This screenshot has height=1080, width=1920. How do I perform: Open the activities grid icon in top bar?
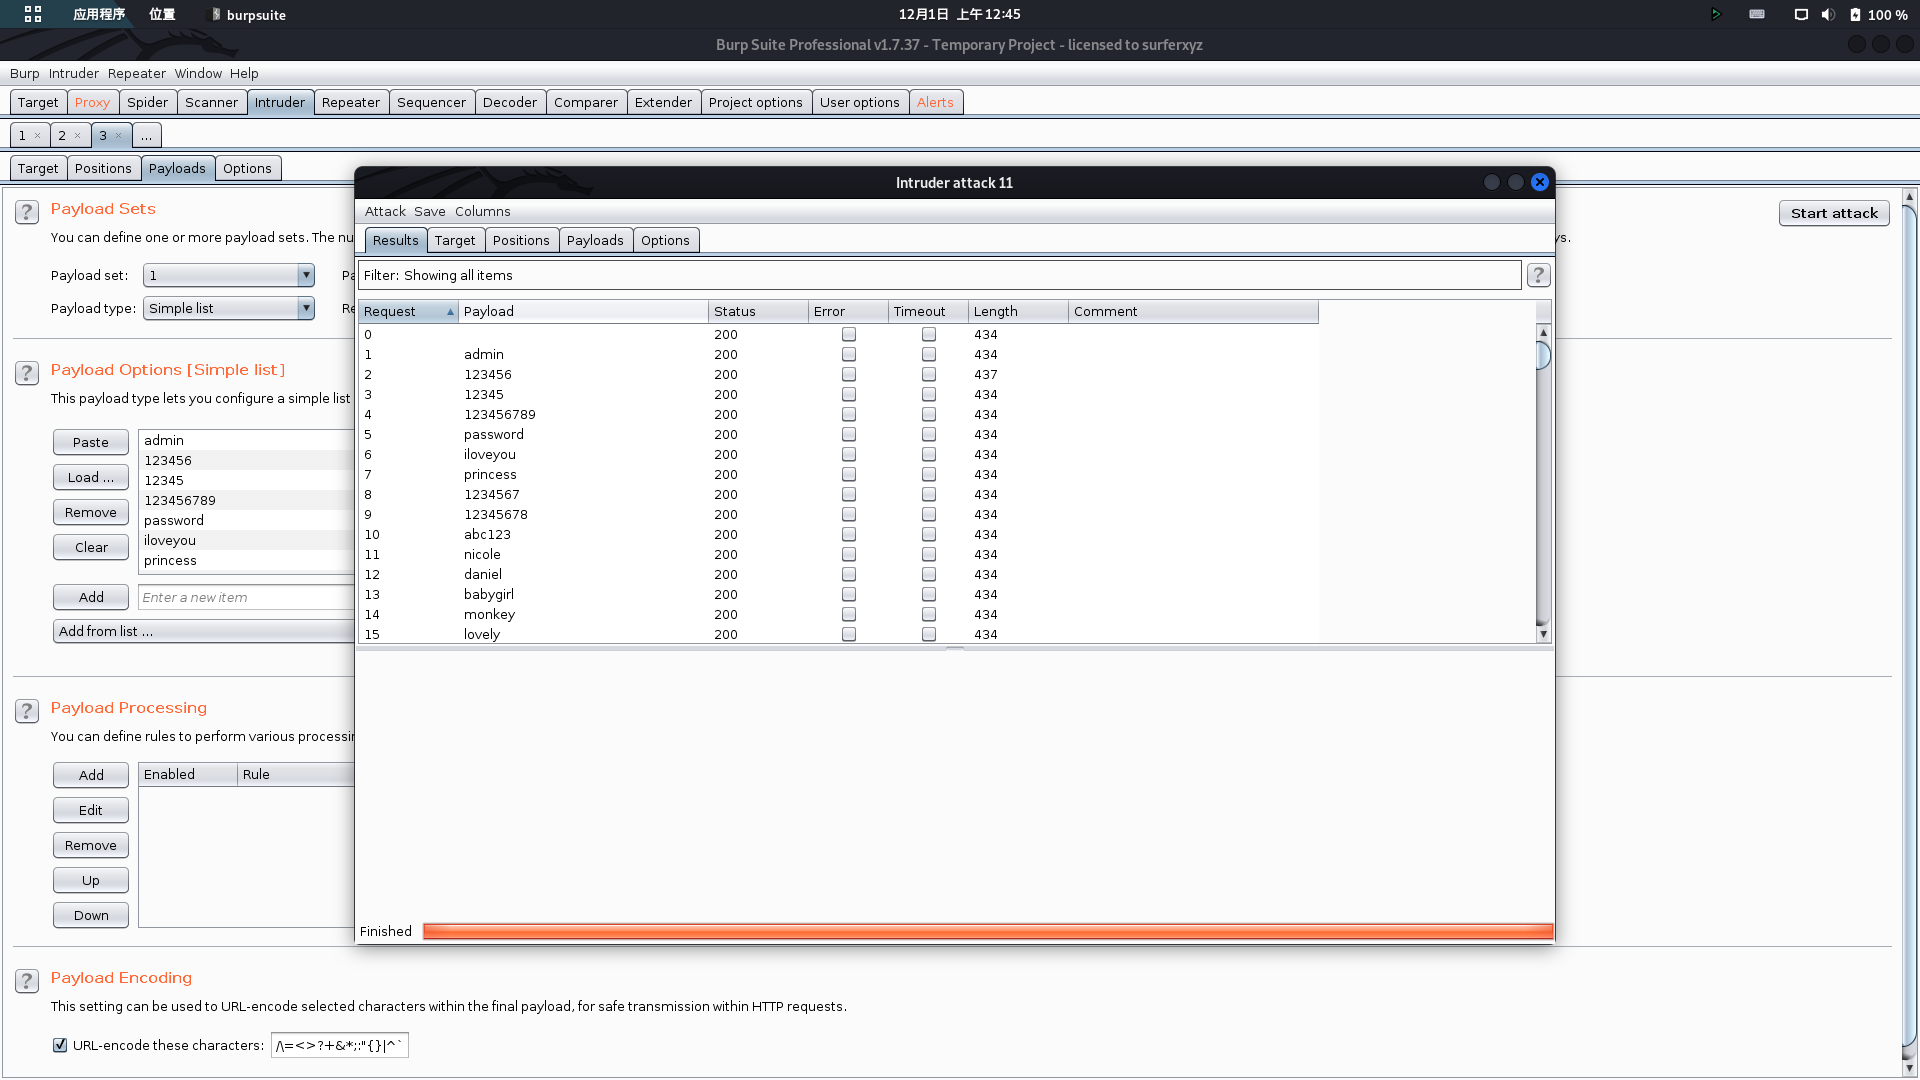(x=33, y=14)
